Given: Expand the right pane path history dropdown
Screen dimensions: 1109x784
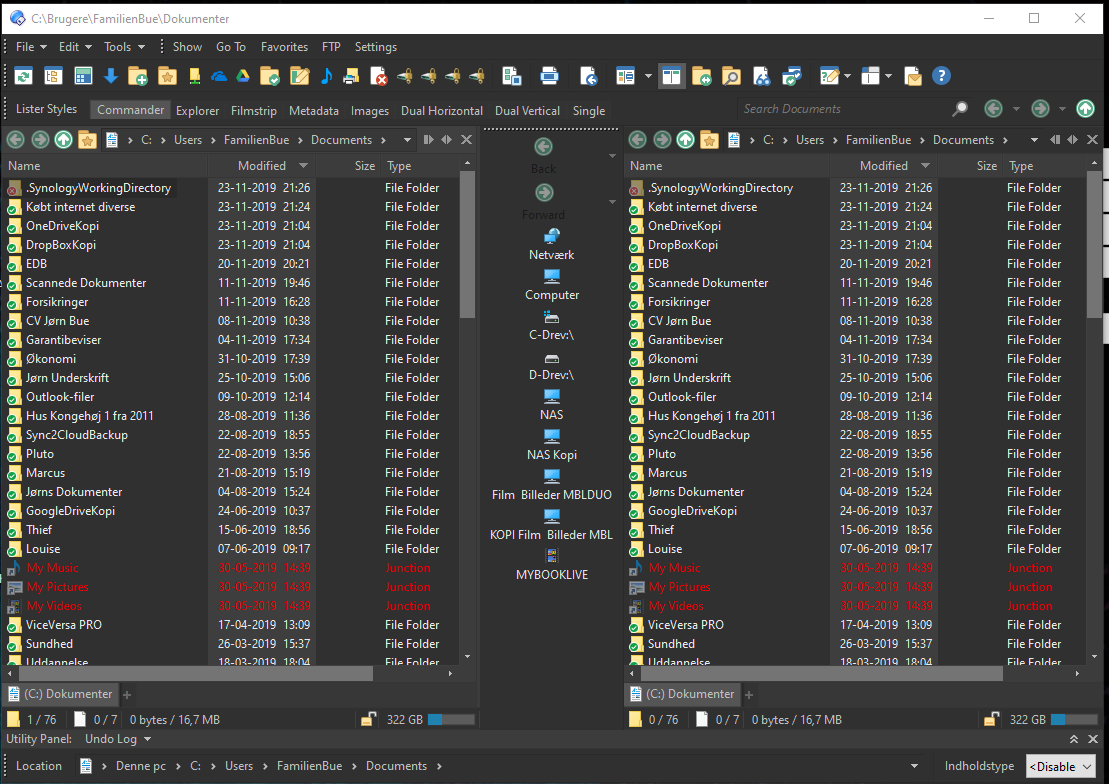Looking at the screenshot, I should 1034,139.
